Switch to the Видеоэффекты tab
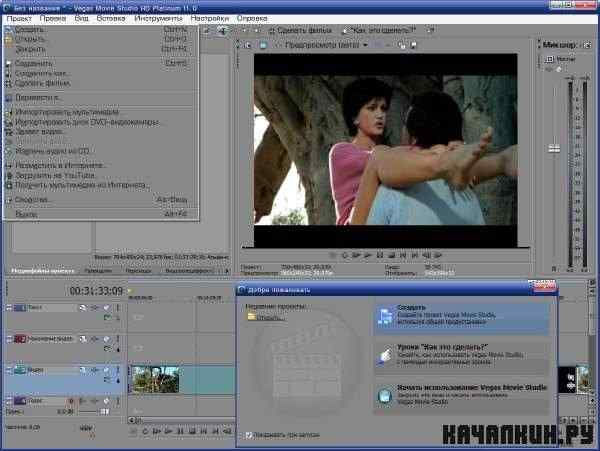Screen dimensions: 600x451 click(189, 270)
